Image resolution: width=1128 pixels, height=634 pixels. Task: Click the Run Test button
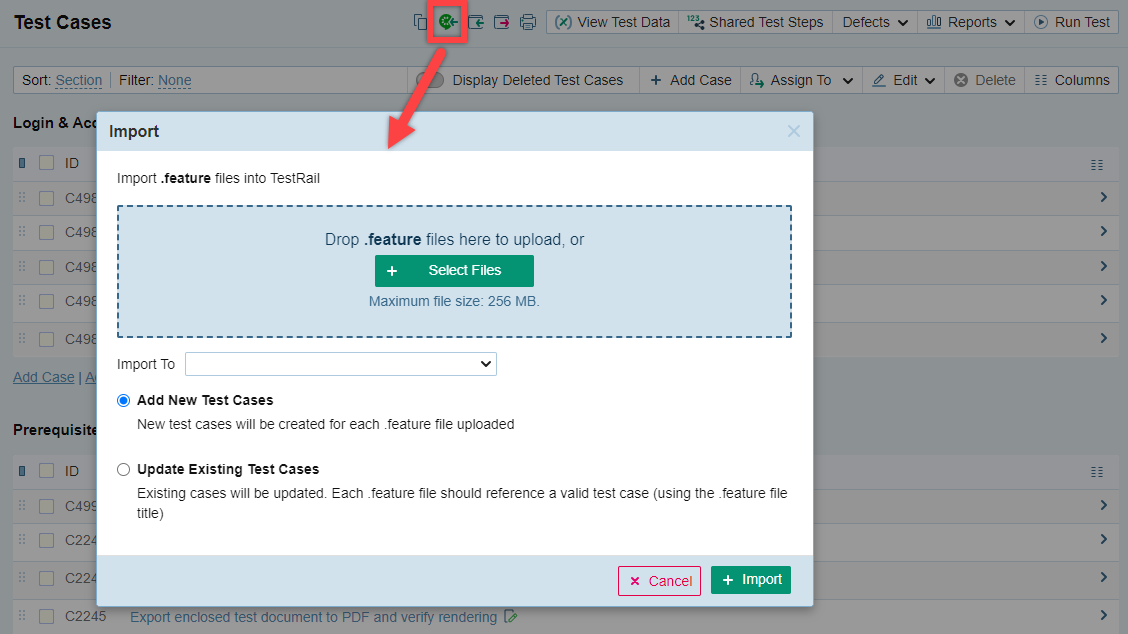1071,22
